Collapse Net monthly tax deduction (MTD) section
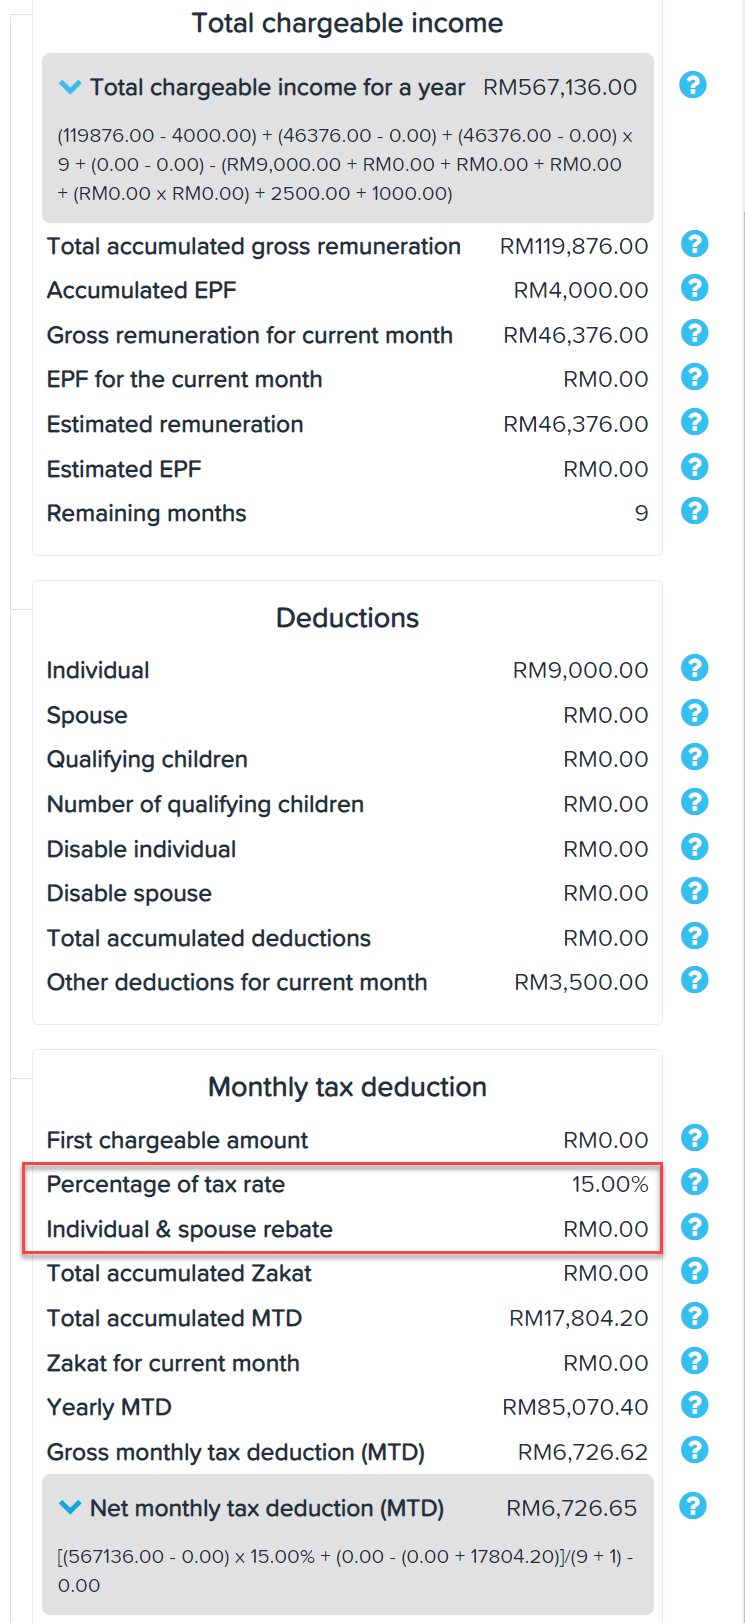 pos(70,1507)
